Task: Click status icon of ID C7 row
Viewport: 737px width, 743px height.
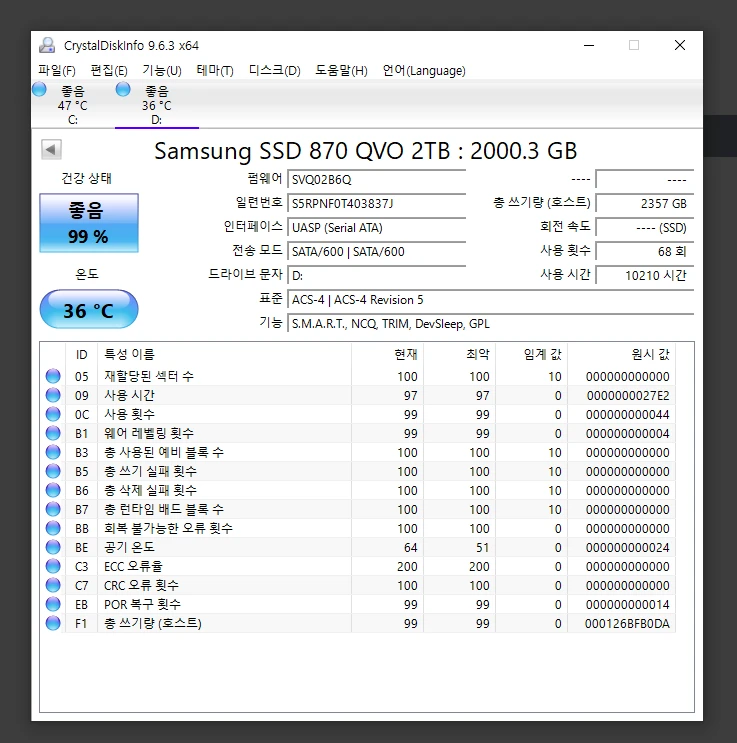Action: [53, 585]
